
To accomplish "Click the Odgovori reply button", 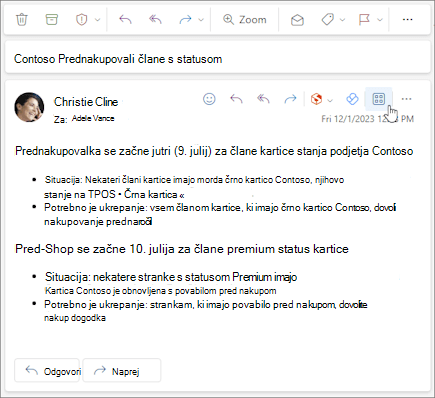I will click(47, 370).
